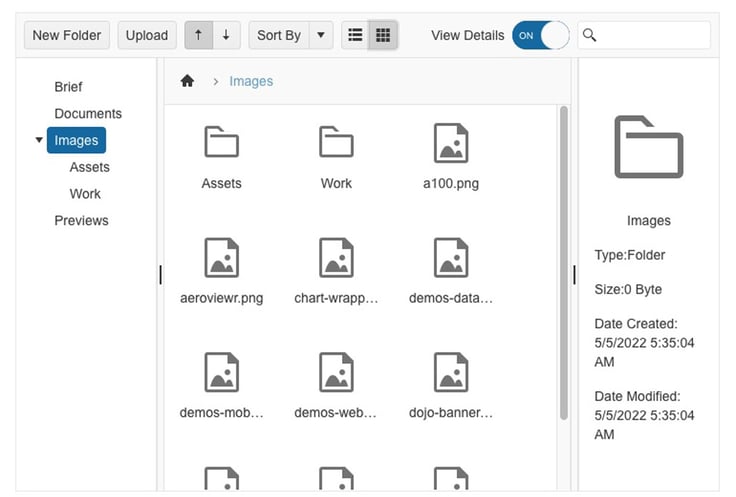Toggle the View Details switch off

click(541, 35)
